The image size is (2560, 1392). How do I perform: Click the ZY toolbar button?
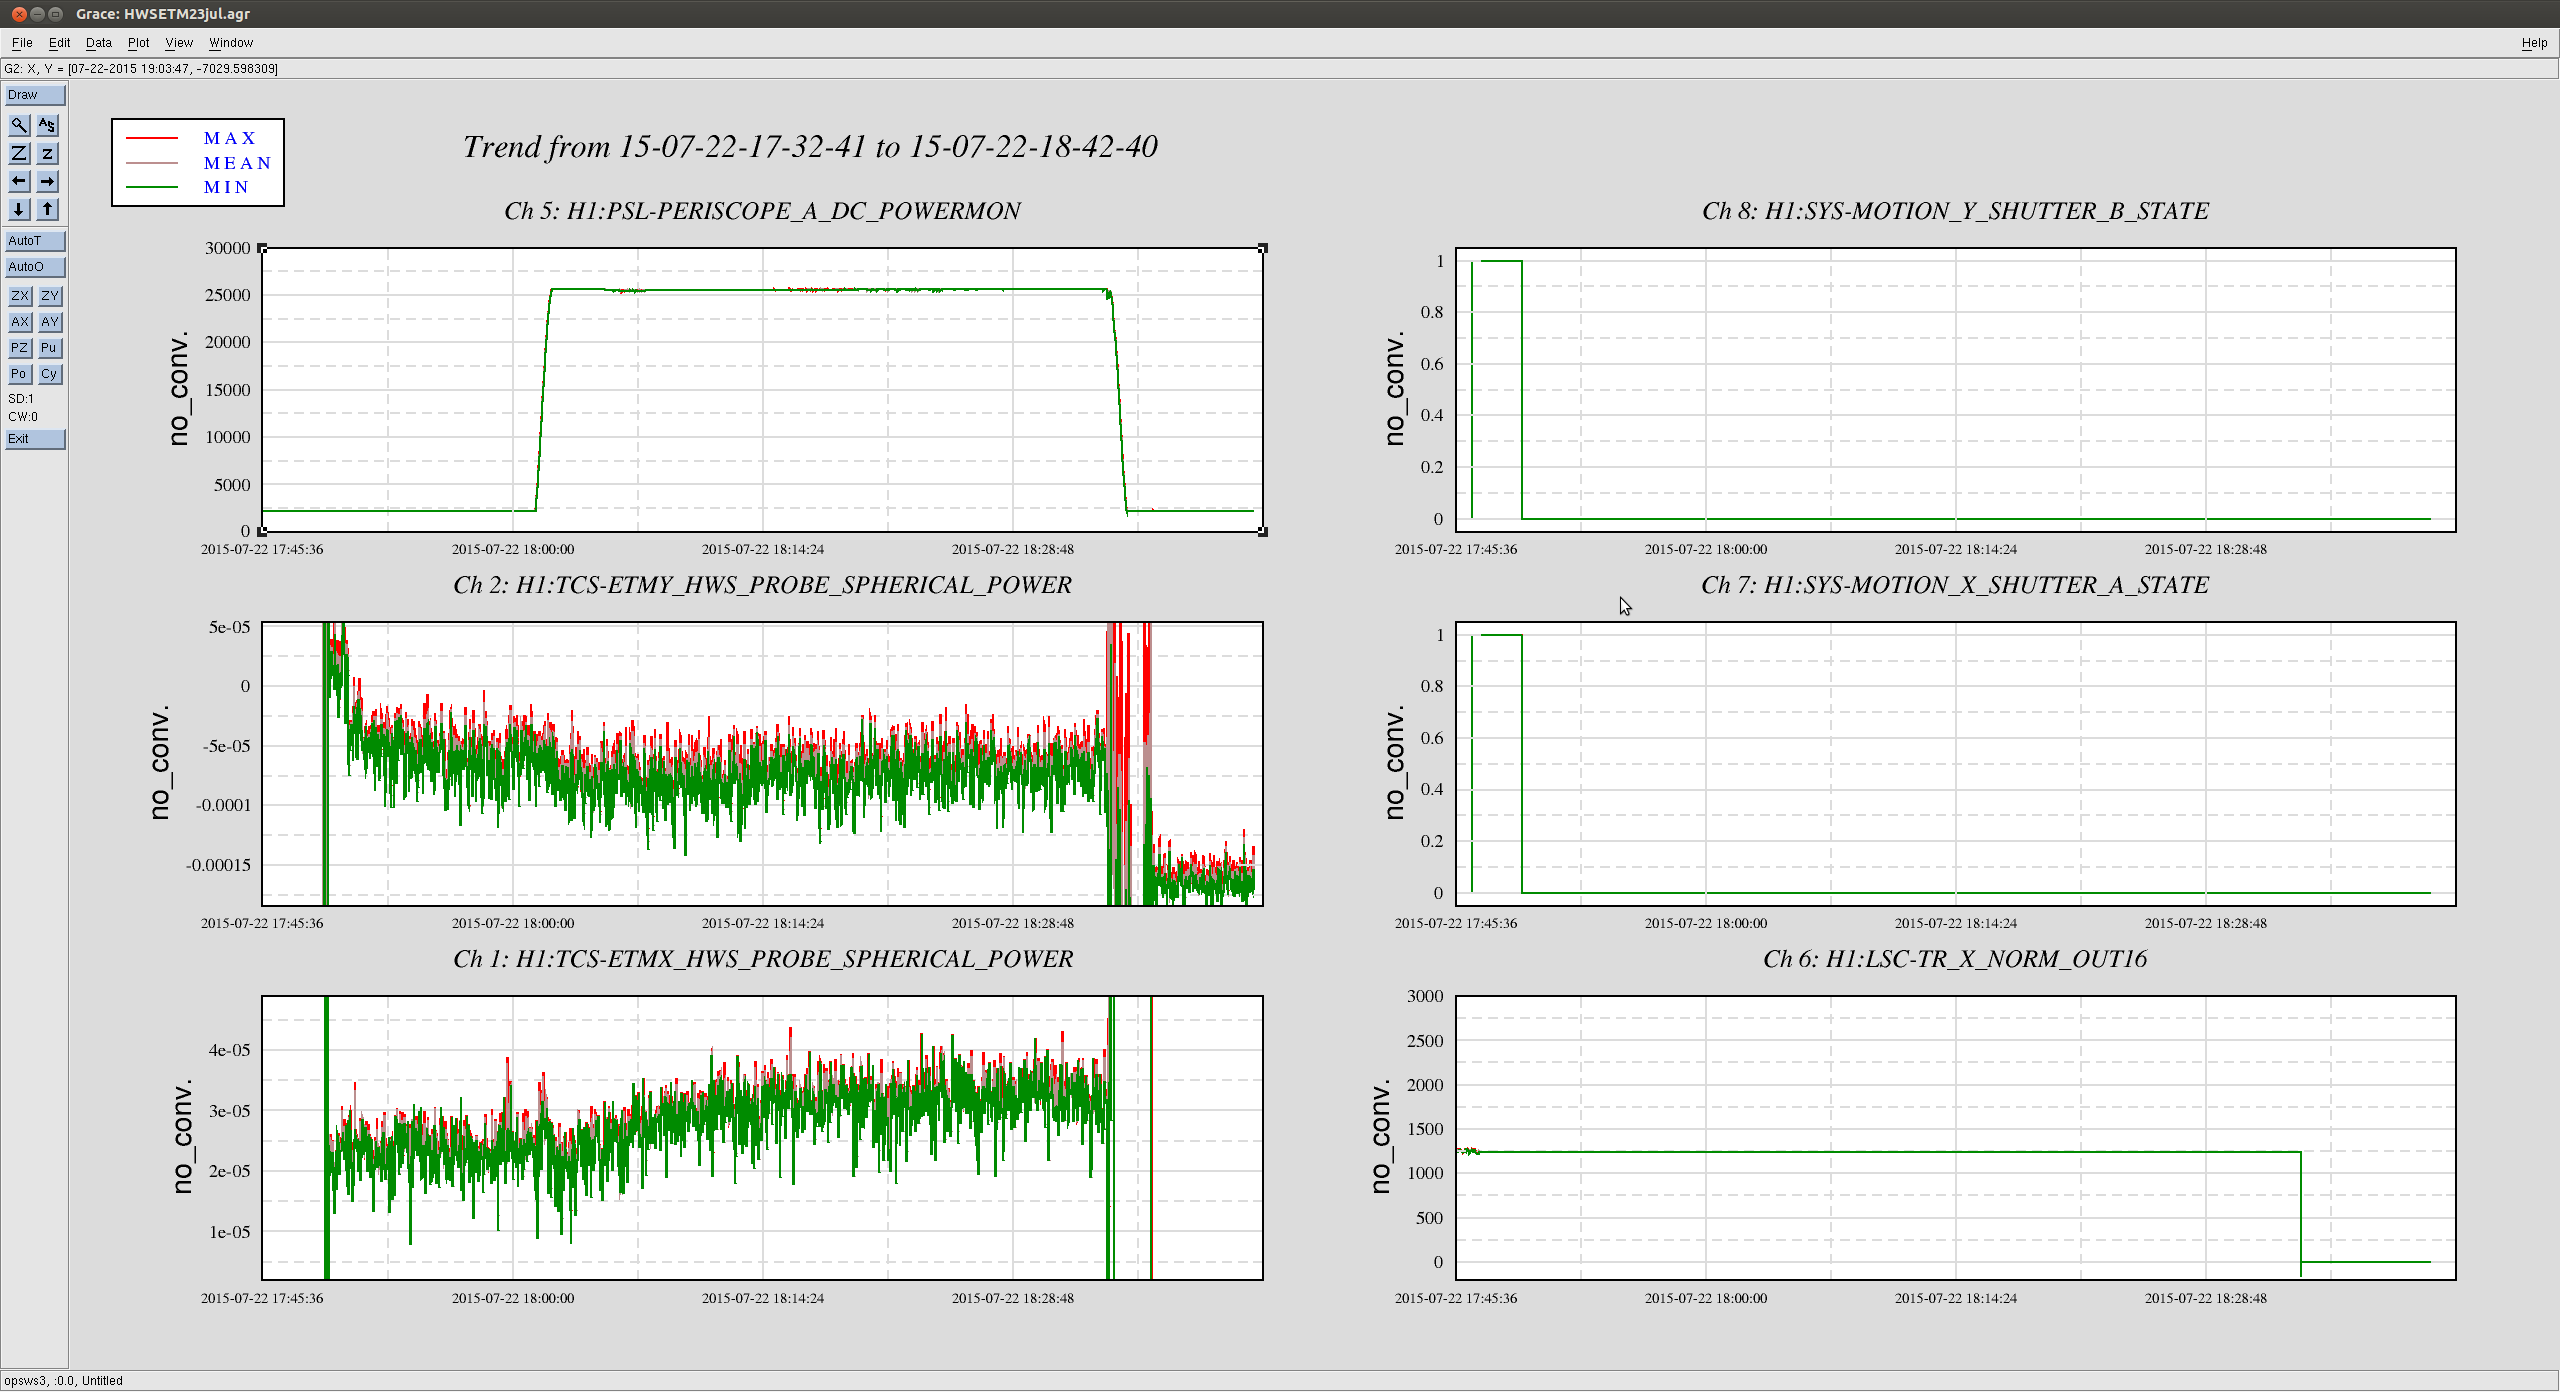pos(50,296)
